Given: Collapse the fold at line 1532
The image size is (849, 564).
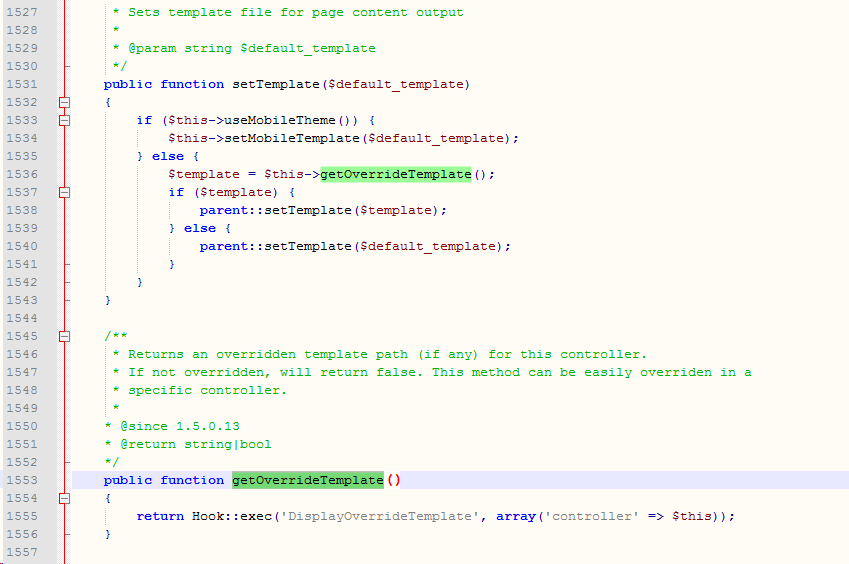Looking at the screenshot, I should coord(64,102).
